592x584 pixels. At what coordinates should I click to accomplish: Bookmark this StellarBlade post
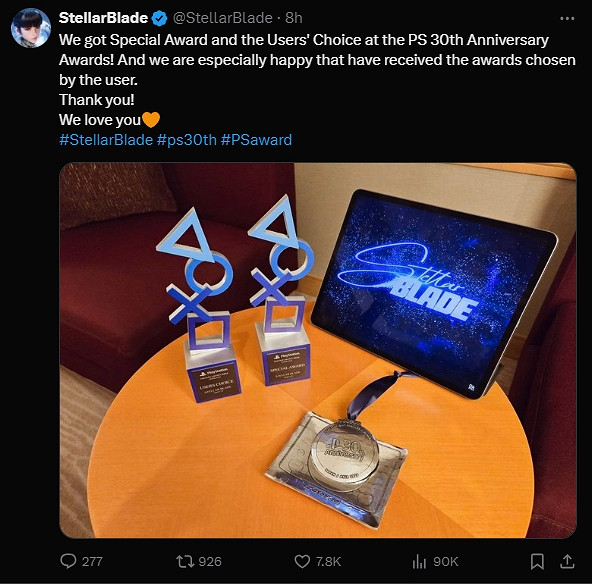537,561
